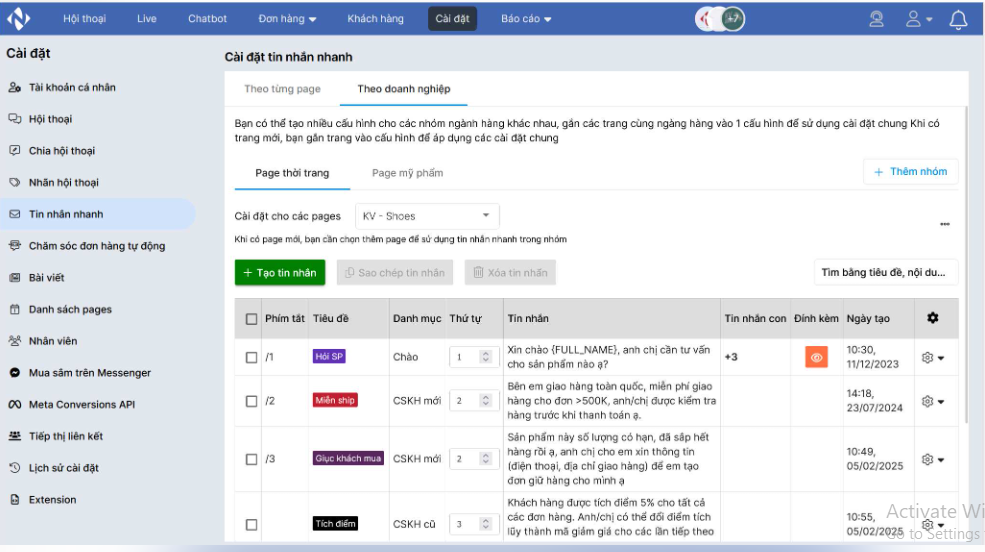This screenshot has height=552, width=985.
Task: Click the Giục khách mua title tag
Action: click(x=348, y=459)
